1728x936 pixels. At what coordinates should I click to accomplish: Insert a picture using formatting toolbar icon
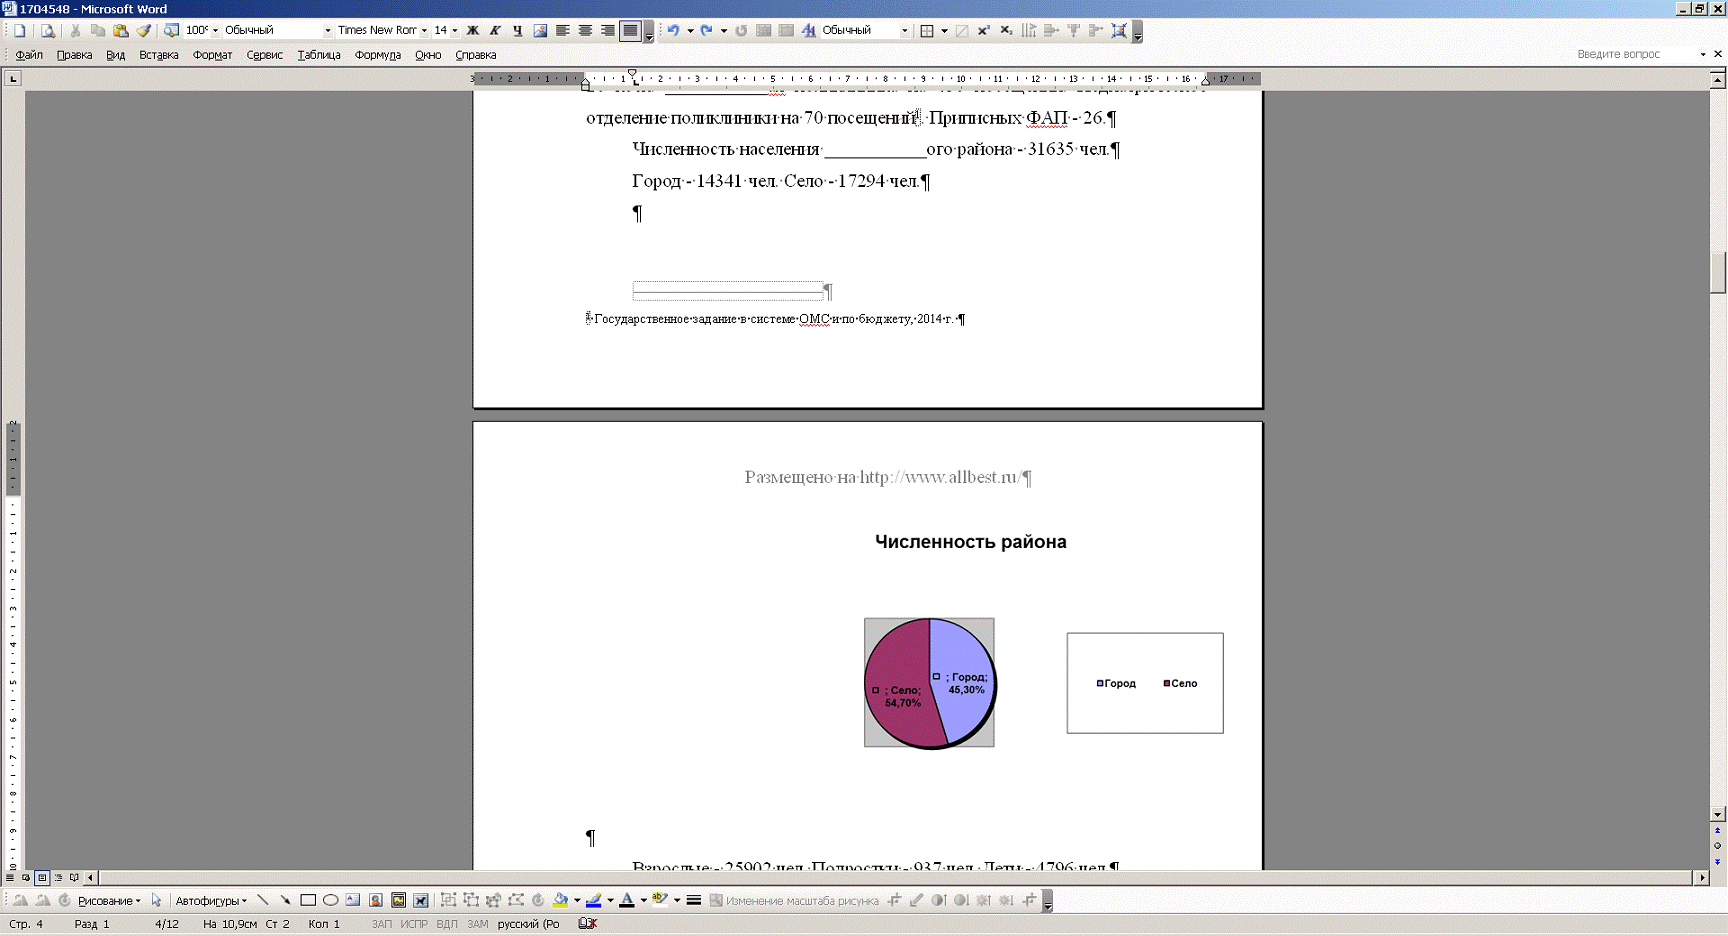[x=540, y=31]
